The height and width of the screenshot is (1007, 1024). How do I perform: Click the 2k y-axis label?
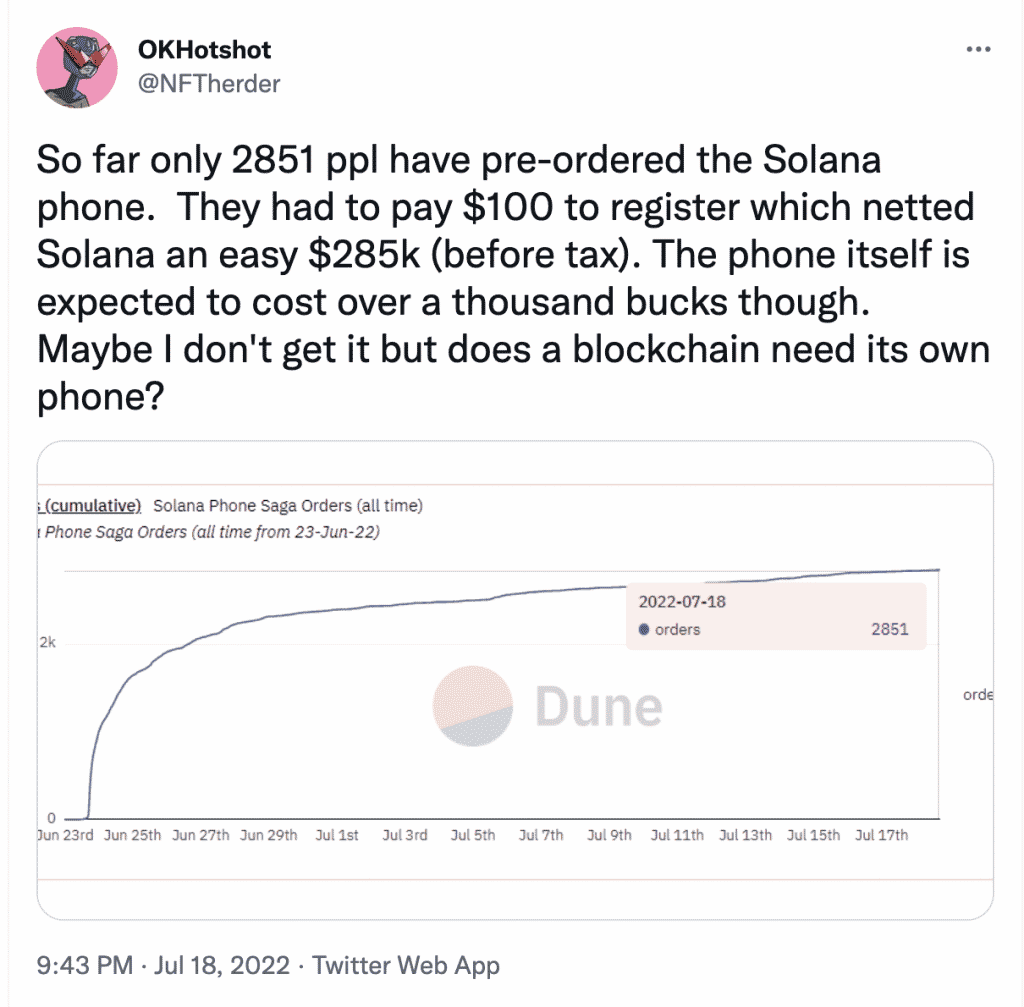point(48,643)
